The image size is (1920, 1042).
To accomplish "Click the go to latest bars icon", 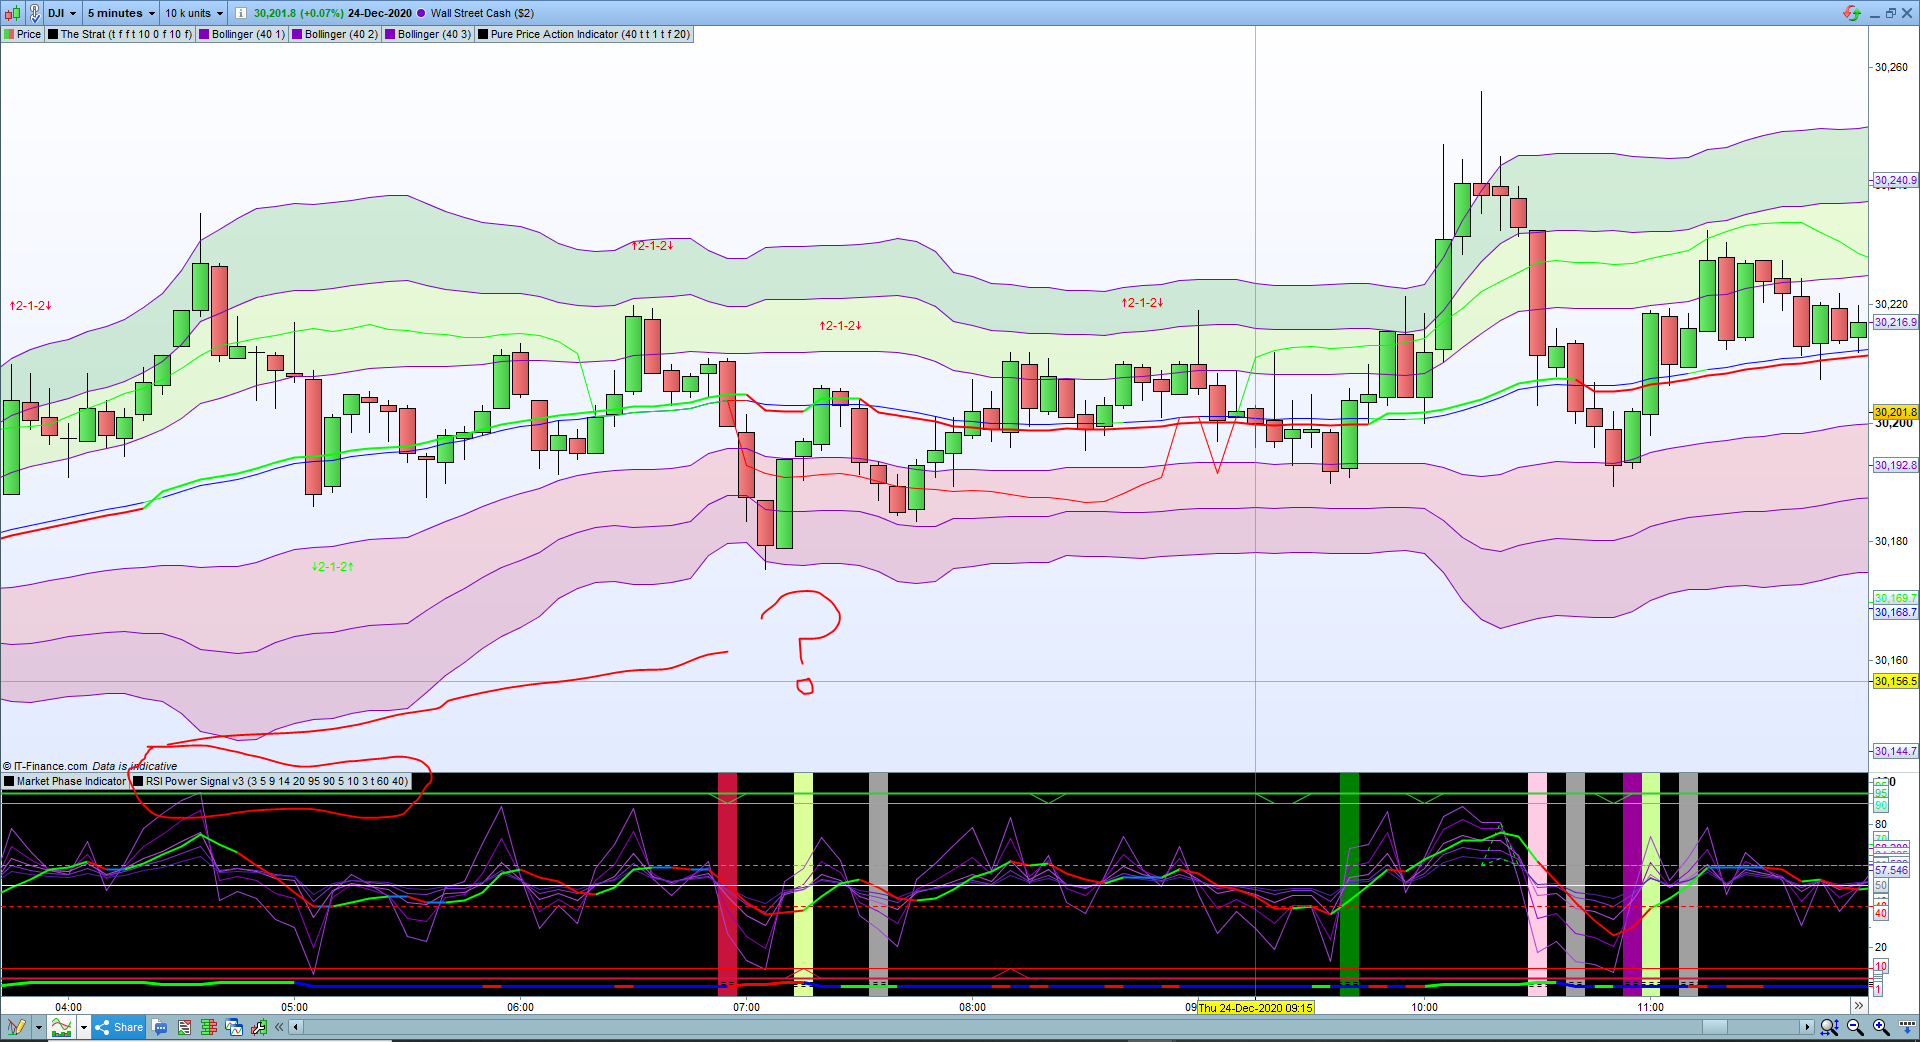I will point(1906,1027).
